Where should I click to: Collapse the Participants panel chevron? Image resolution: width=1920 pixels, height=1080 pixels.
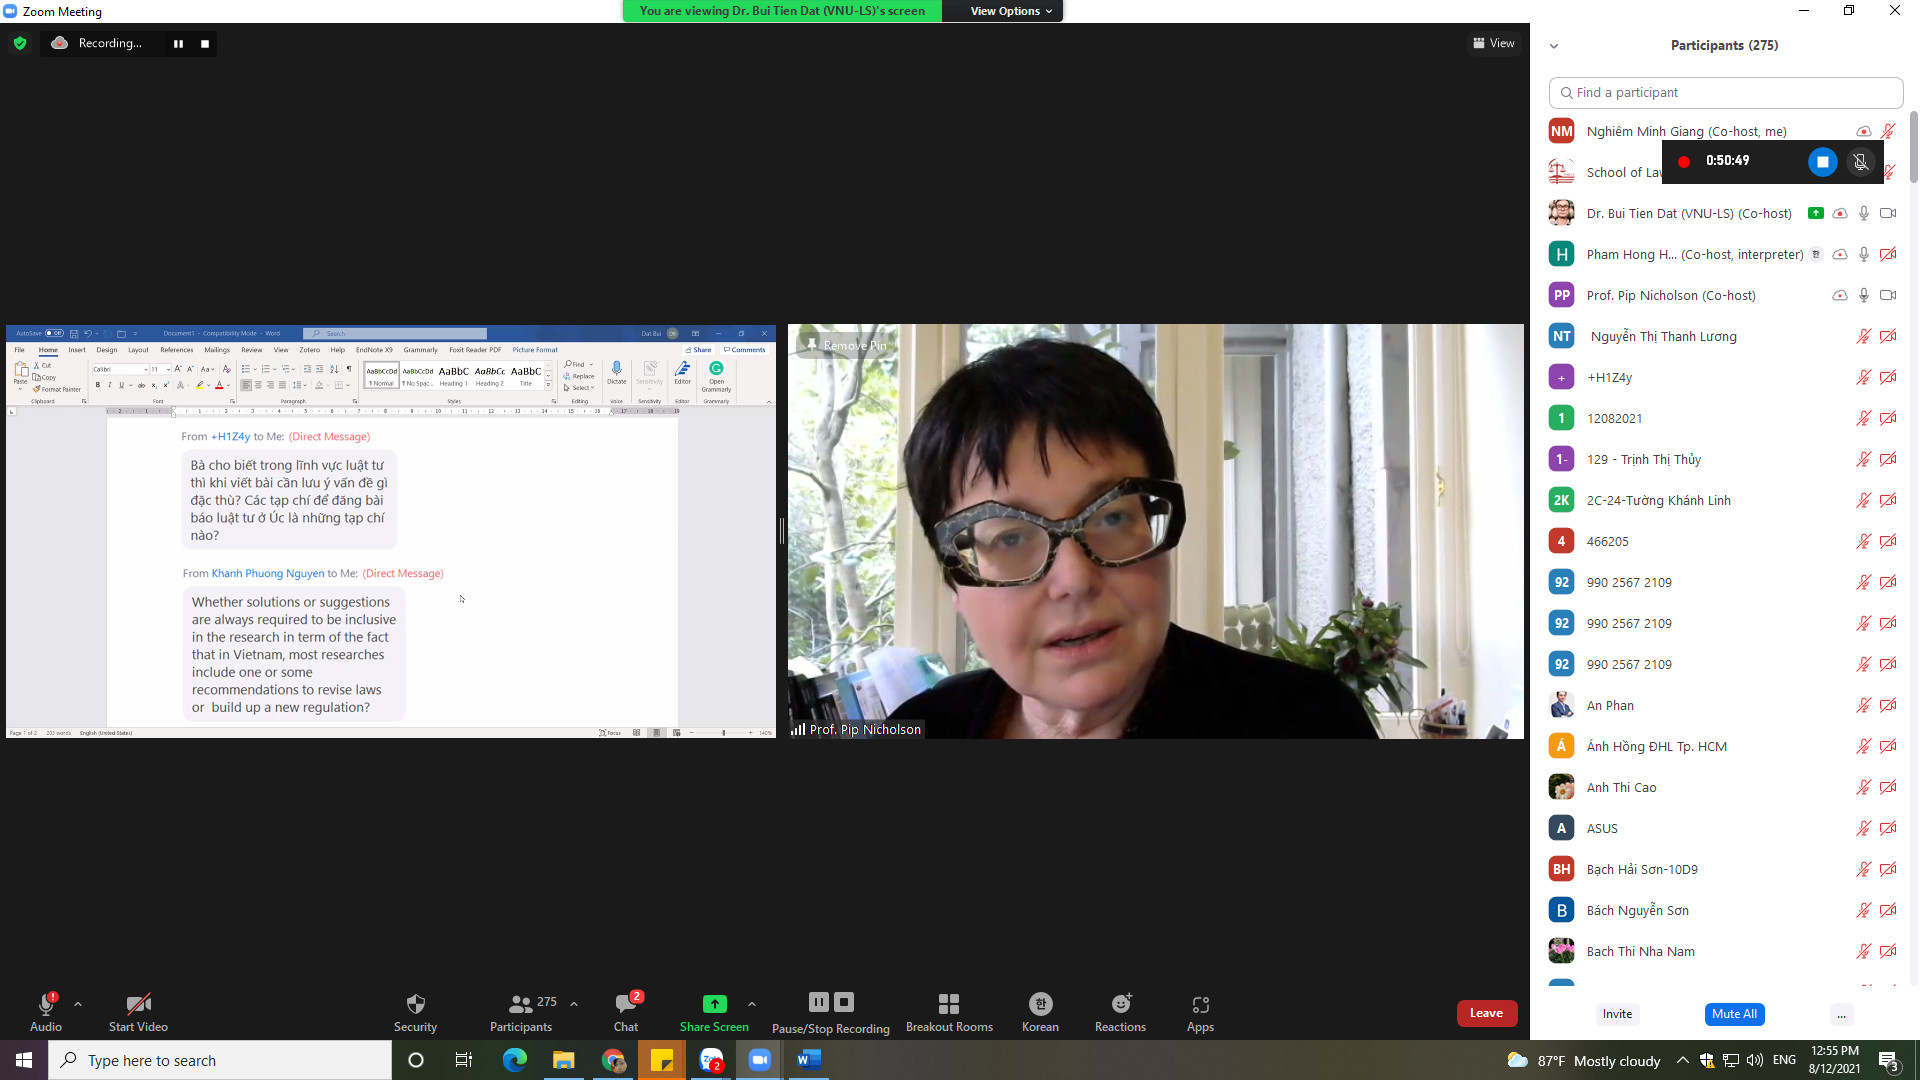(x=1553, y=46)
